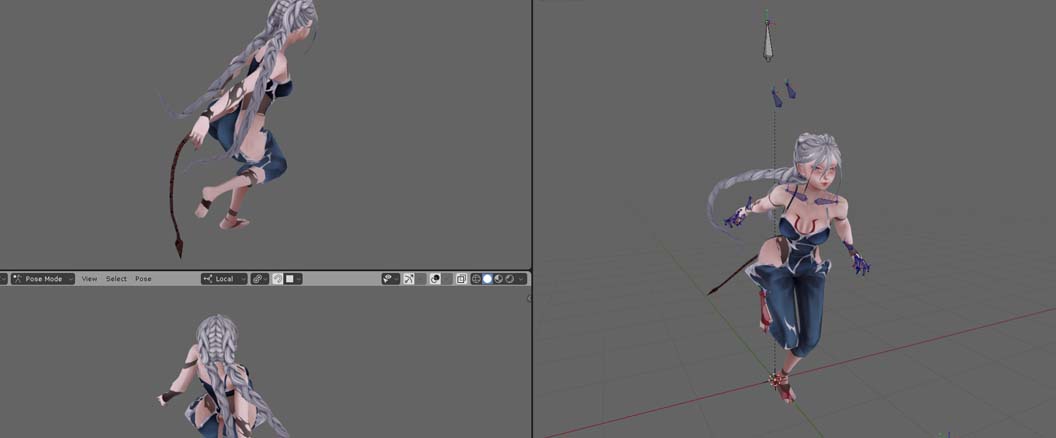Open the object types visibility dropdown

[391, 279]
